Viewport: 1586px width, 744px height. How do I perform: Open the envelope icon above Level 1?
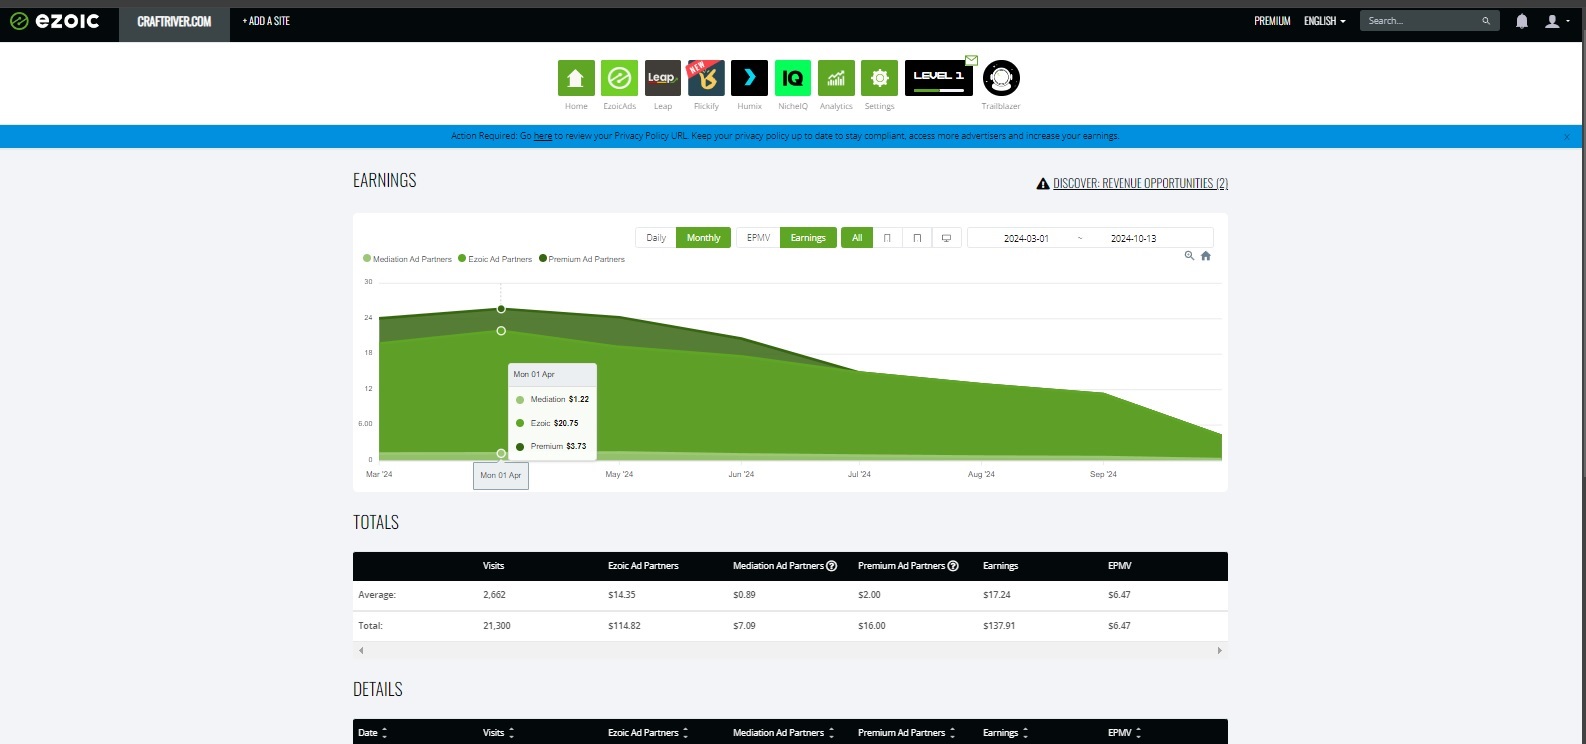click(971, 60)
